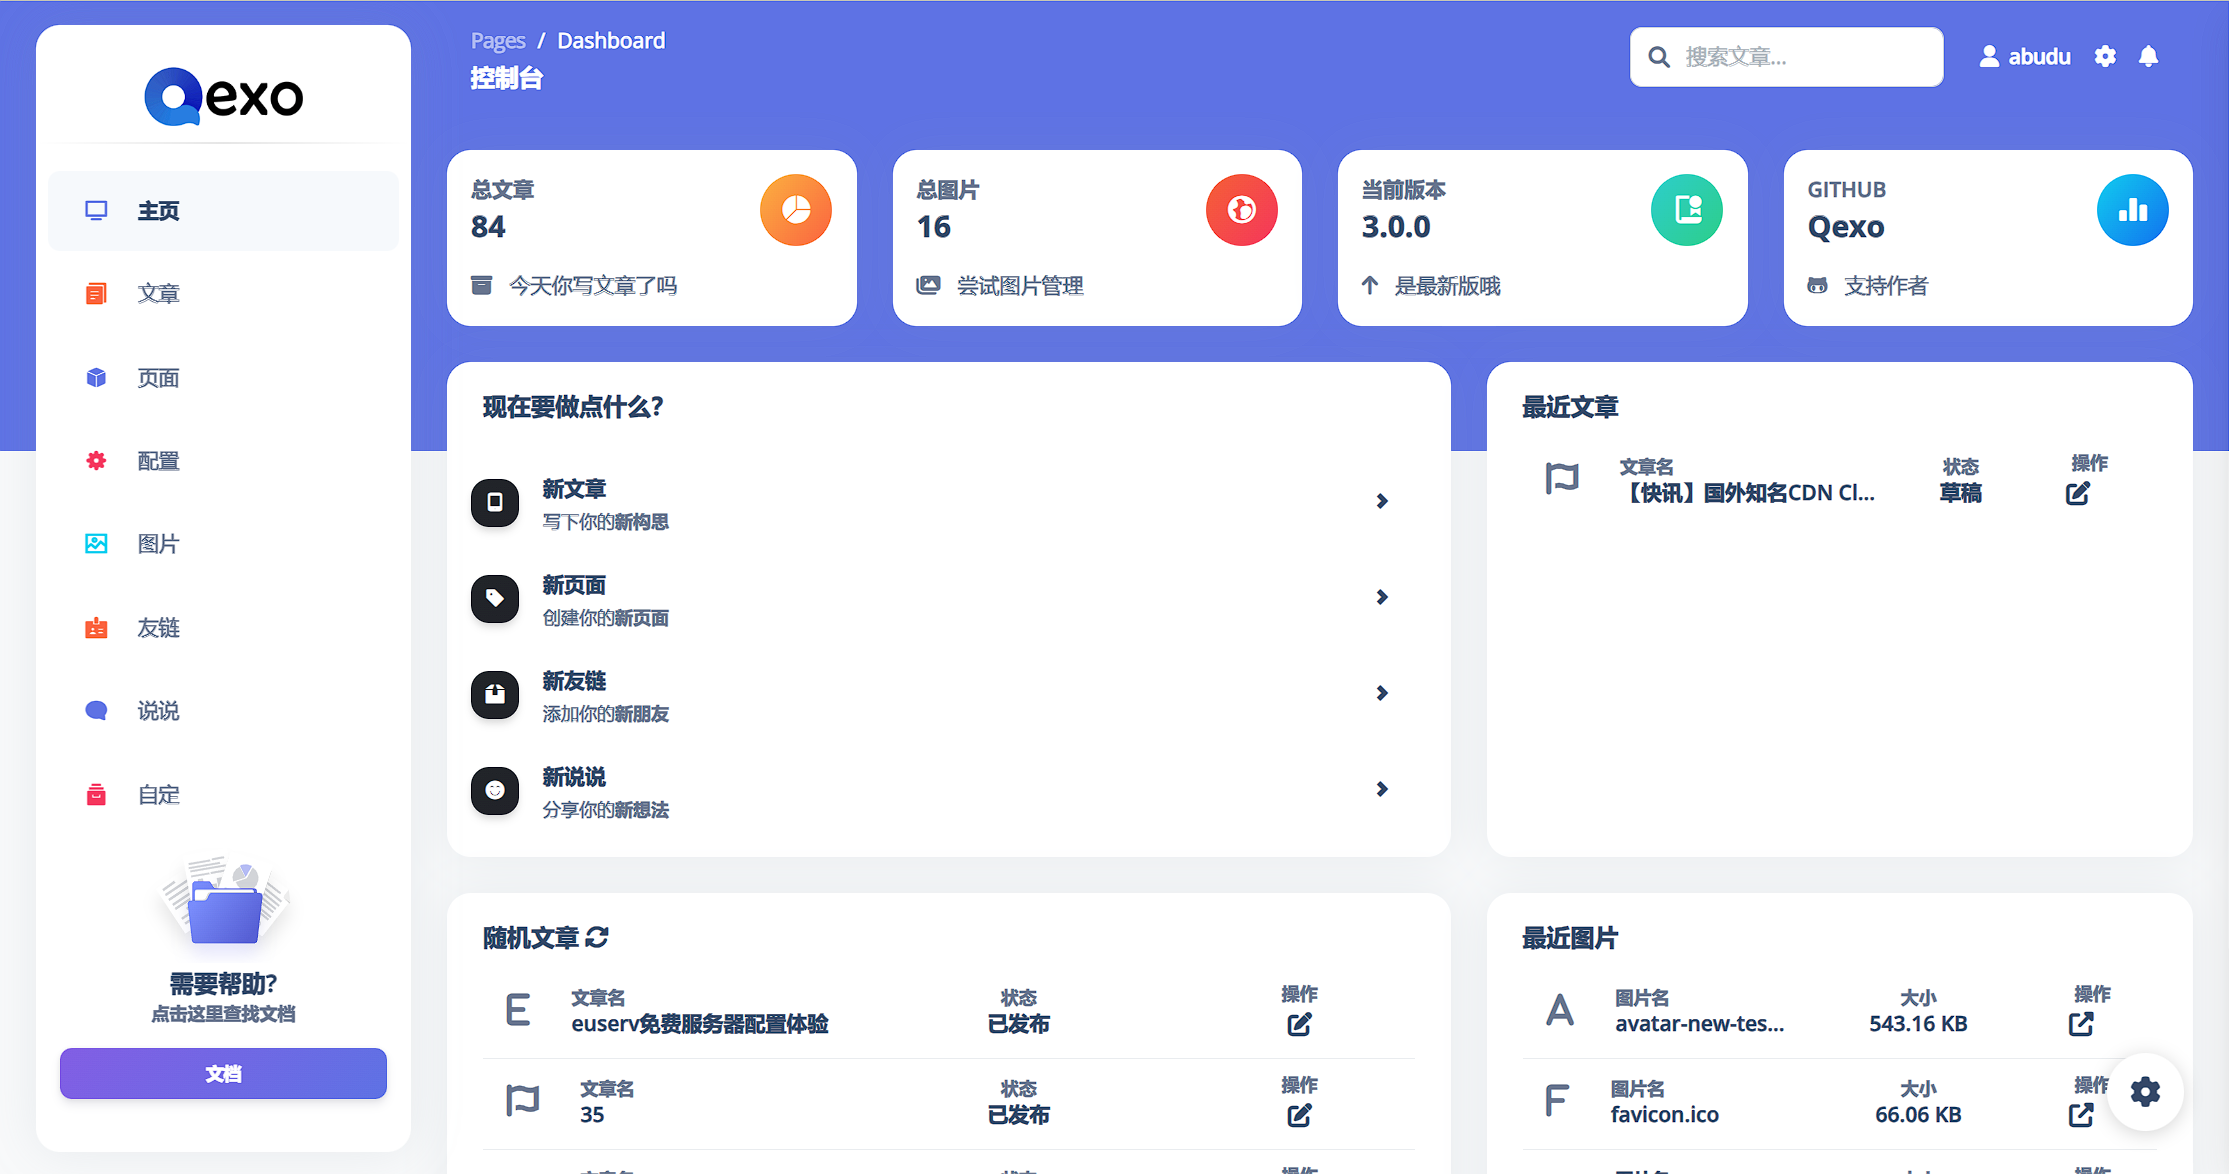
Task: Switch to the 主页 menu item
Action: [158, 210]
